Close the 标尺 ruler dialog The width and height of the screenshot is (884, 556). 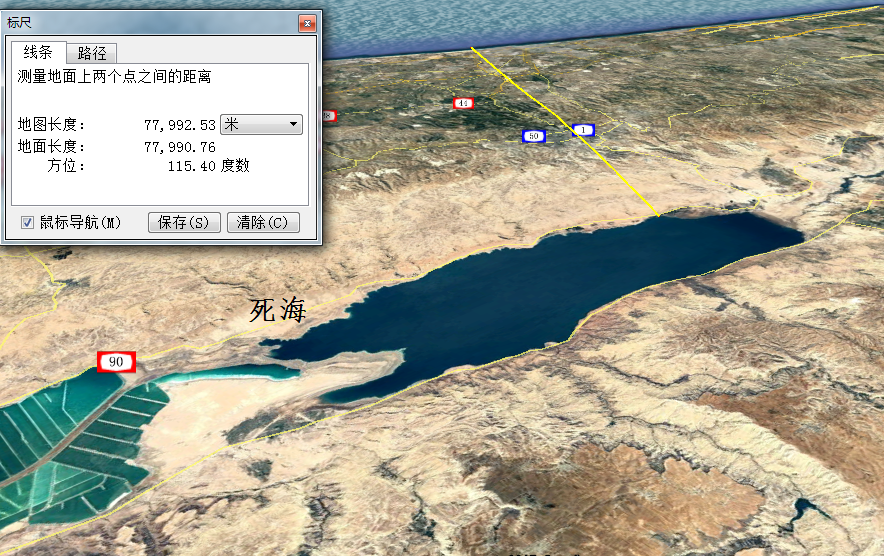pyautogui.click(x=306, y=23)
